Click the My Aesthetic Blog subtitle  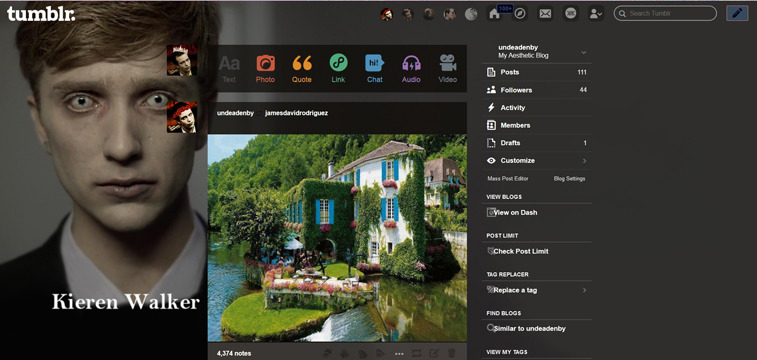(523, 55)
